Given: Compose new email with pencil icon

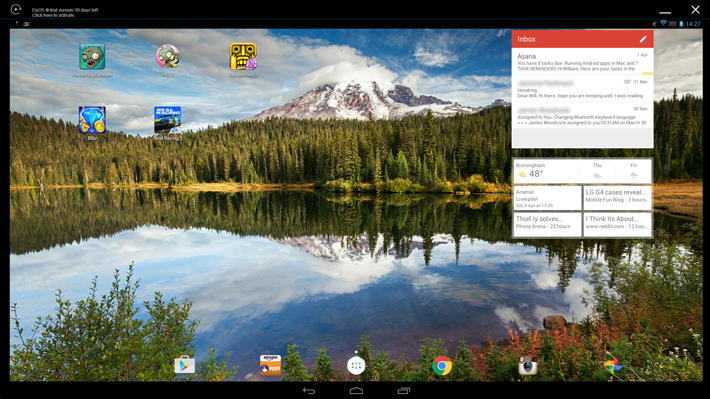Looking at the screenshot, I should tap(643, 39).
